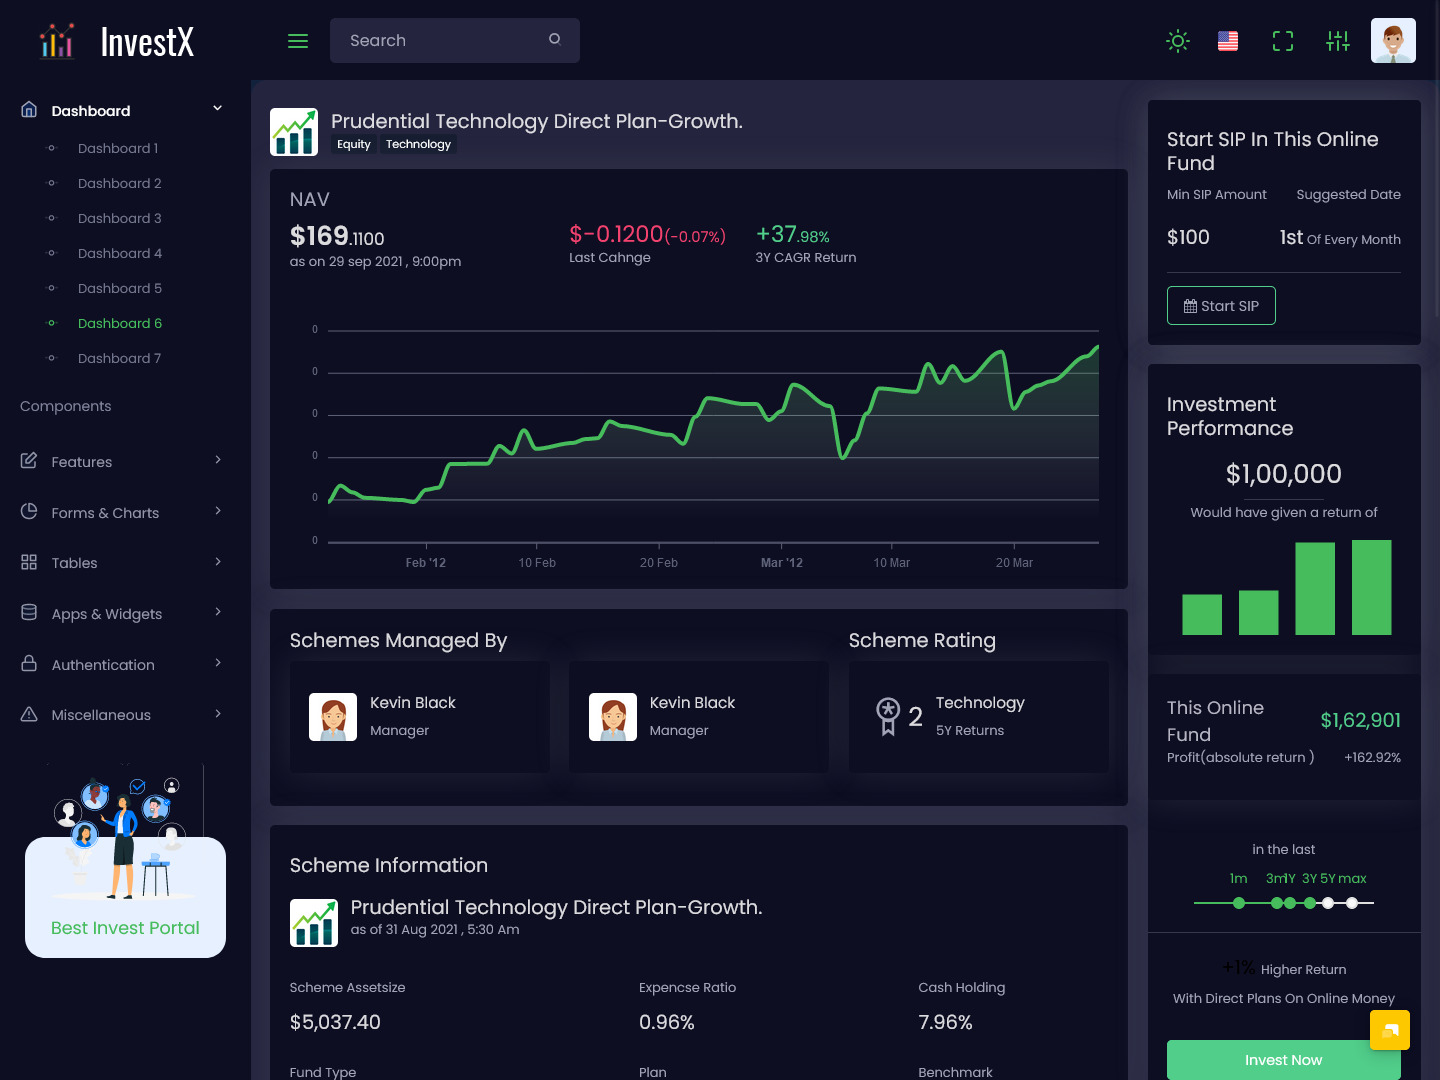Click the InvestX logo icon
The image size is (1440, 1080).
[57, 41]
